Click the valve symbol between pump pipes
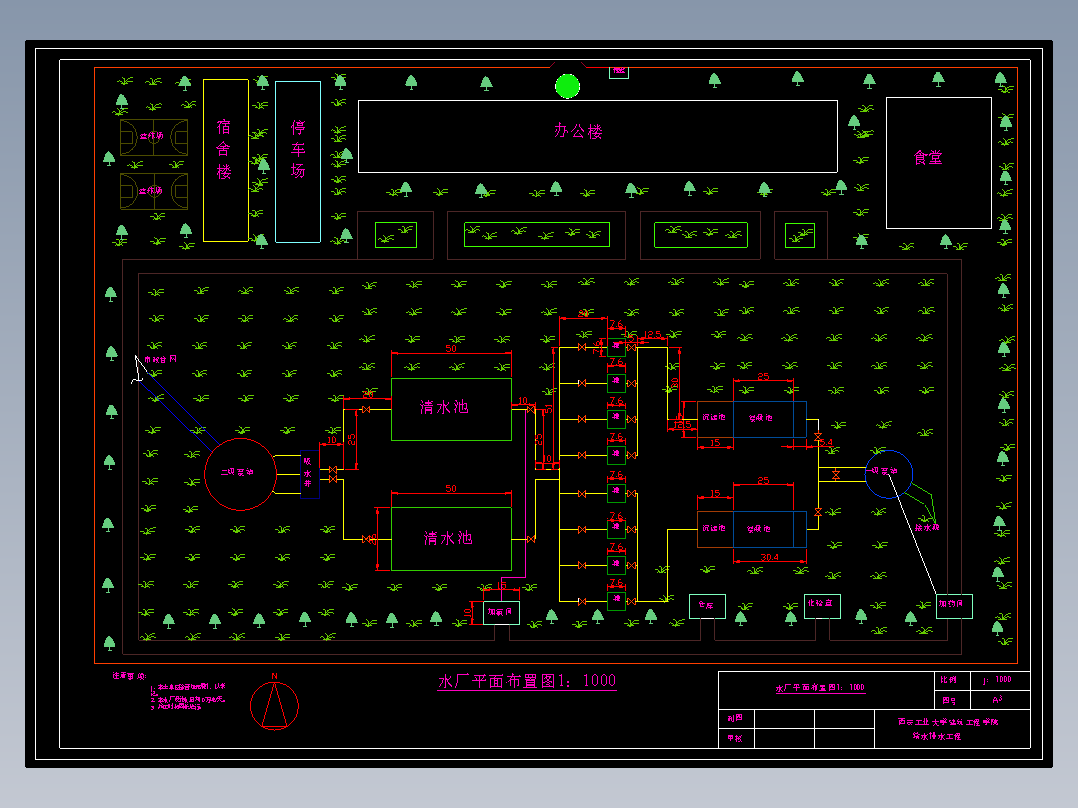The image size is (1078, 808). 835,474
